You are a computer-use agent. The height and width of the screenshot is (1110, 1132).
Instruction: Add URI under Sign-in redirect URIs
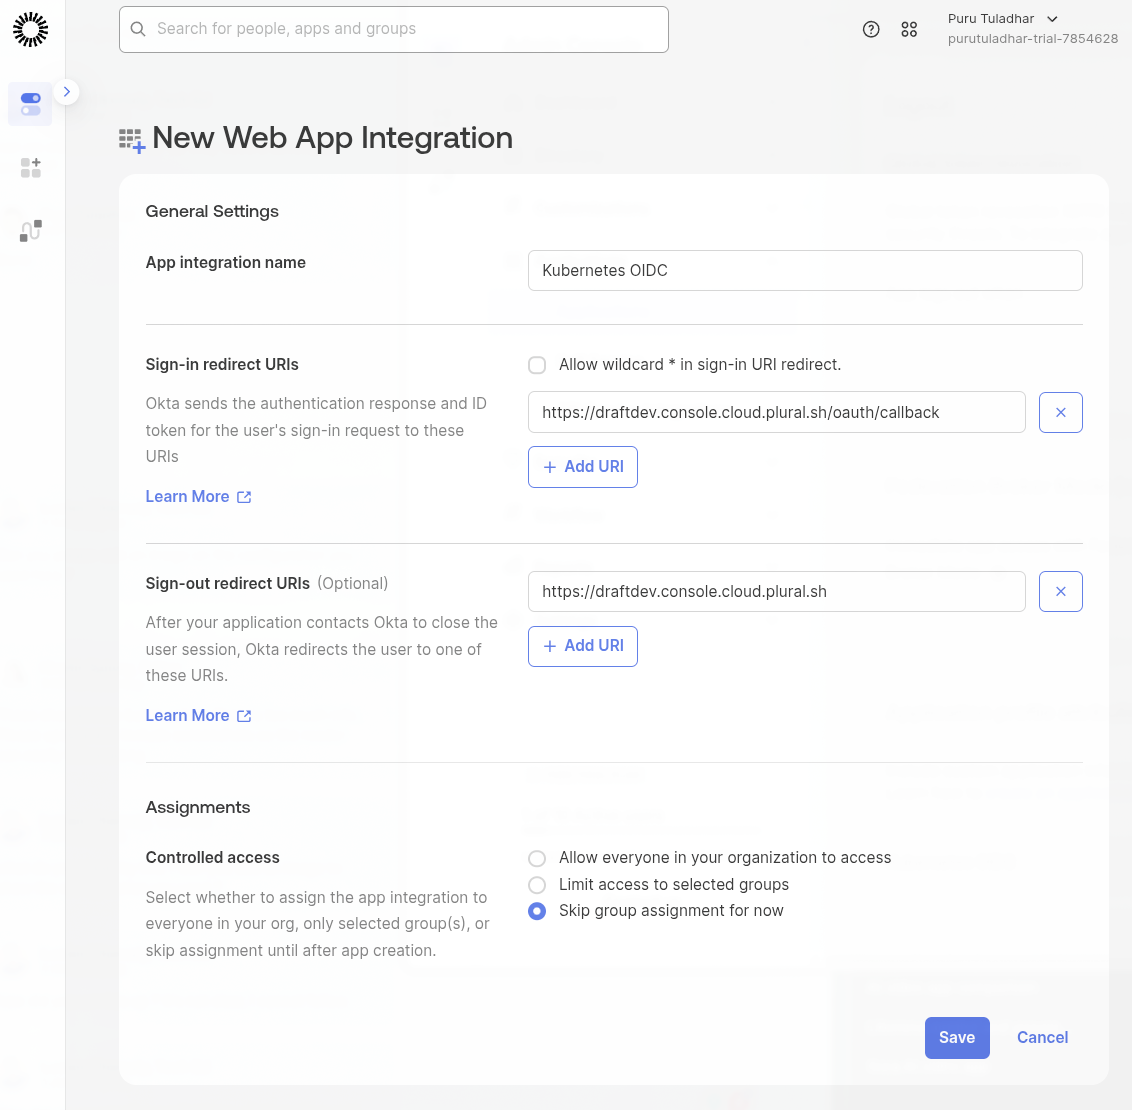[x=583, y=467]
